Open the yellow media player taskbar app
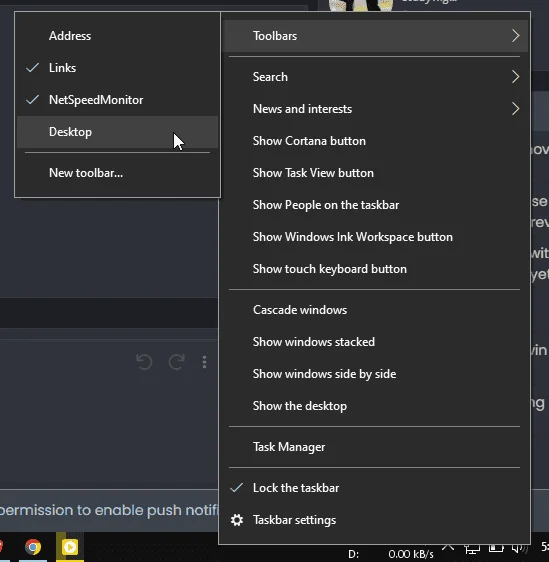 [x=70, y=547]
